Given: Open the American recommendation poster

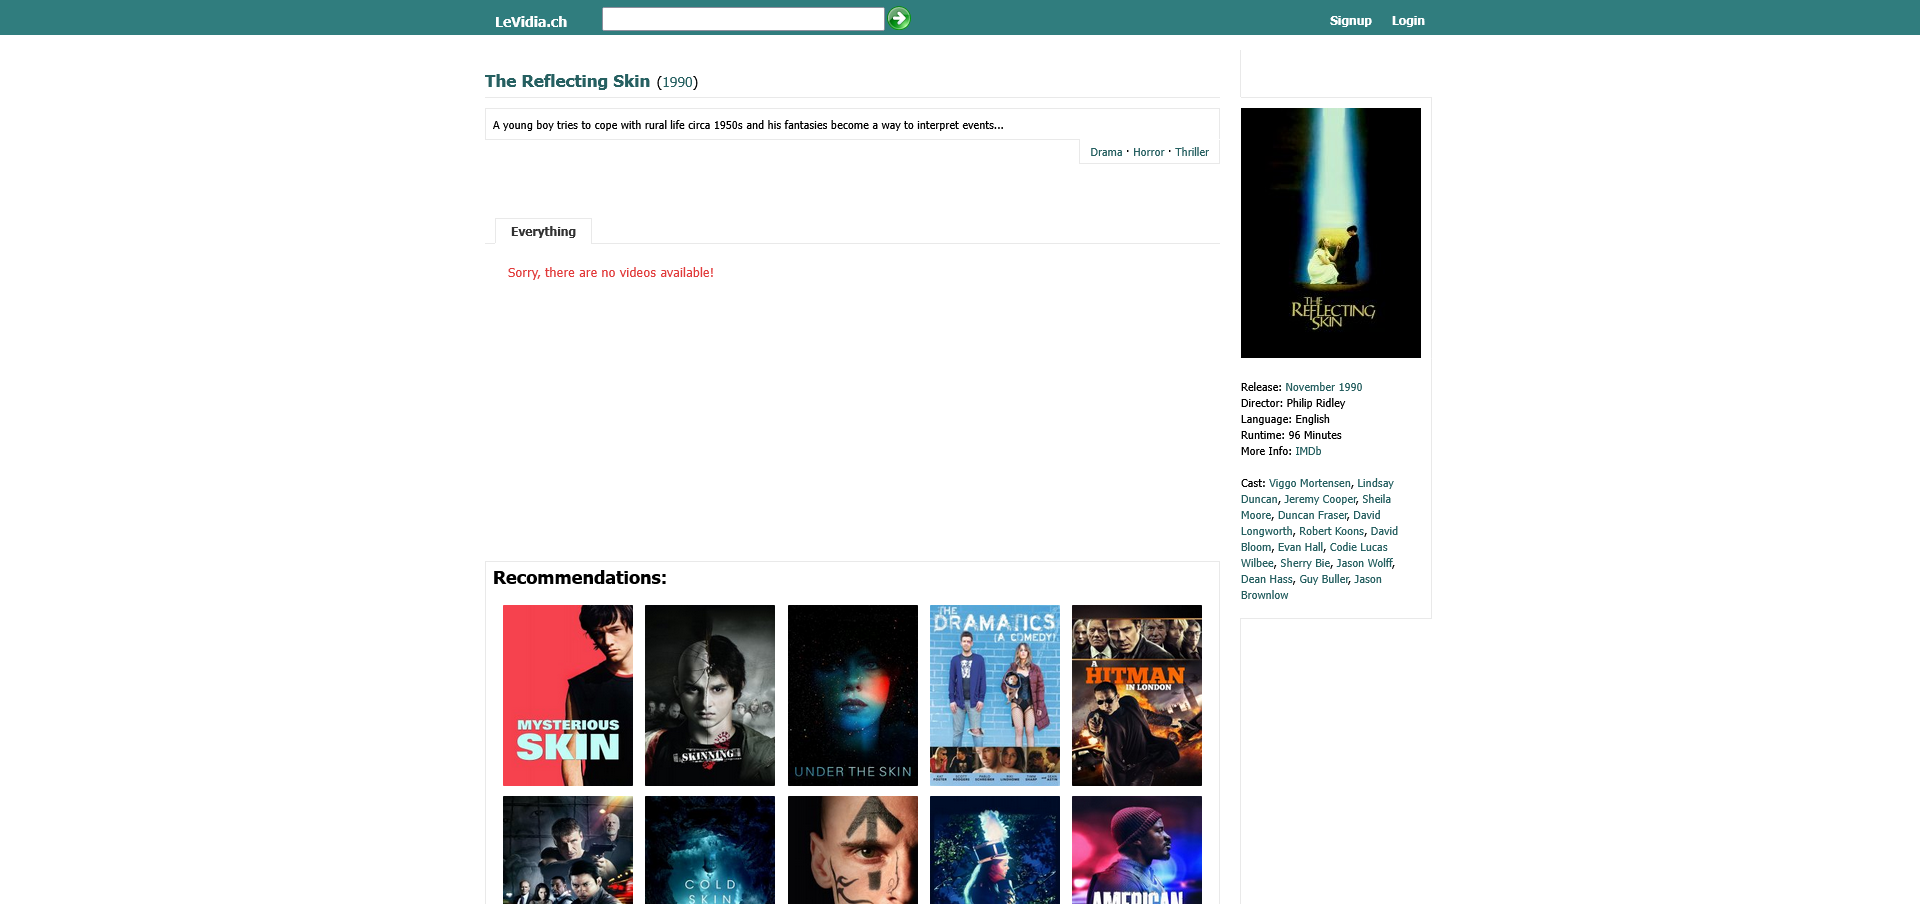Looking at the screenshot, I should coord(1137,850).
